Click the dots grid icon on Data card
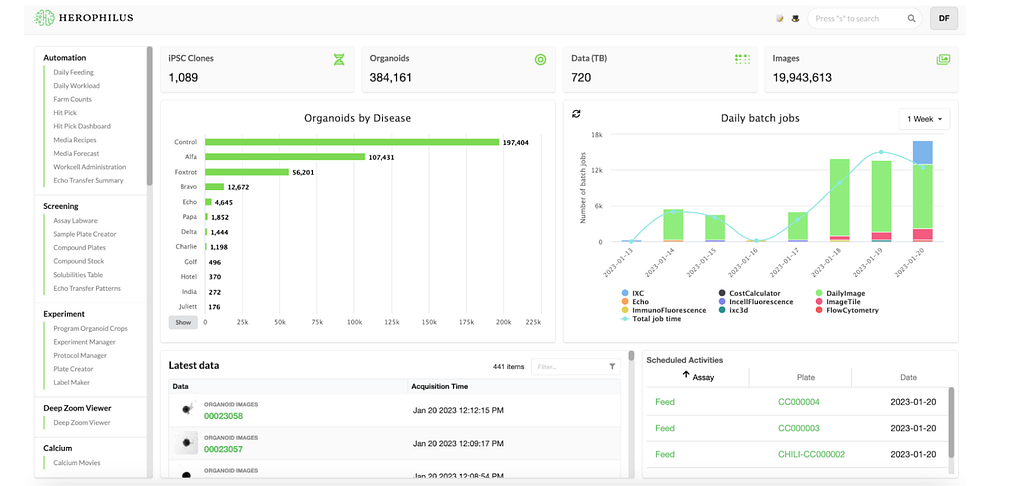The height and width of the screenshot is (486, 1024). point(743,59)
